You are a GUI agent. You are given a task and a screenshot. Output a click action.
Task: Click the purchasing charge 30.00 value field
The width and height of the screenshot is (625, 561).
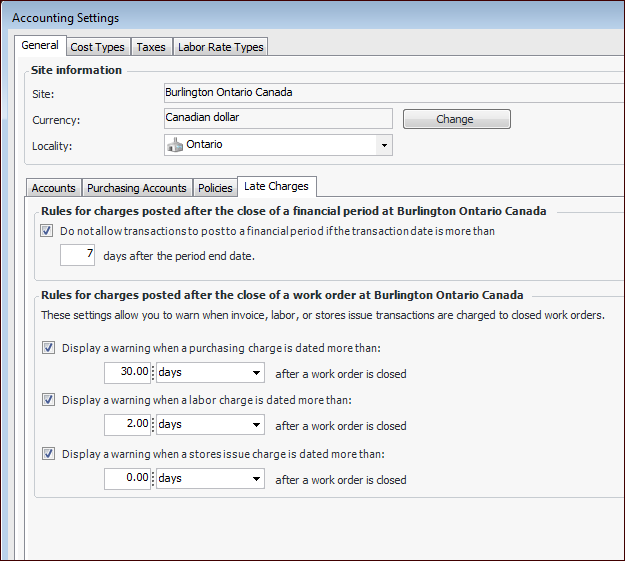(127, 372)
